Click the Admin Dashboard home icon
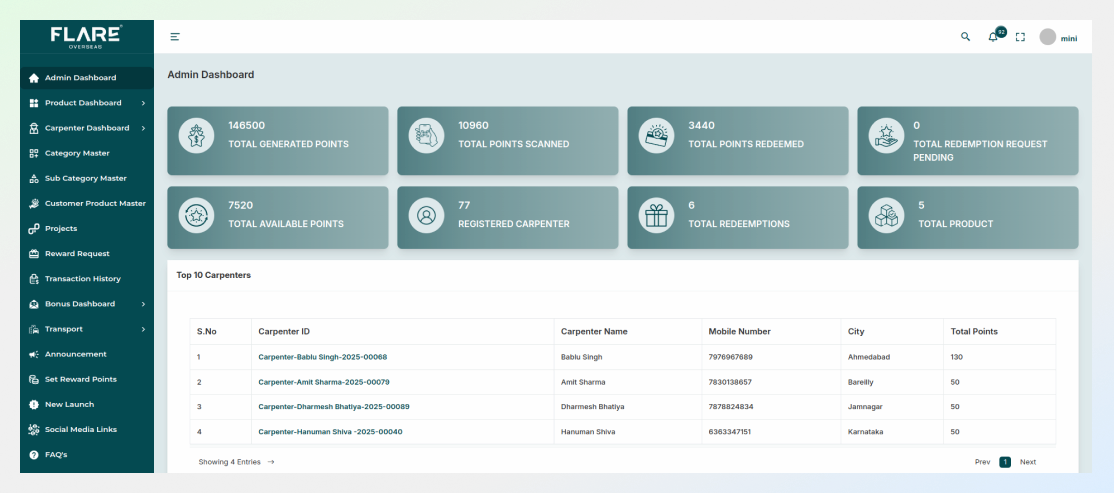This screenshot has height=493, width=1114. [x=33, y=78]
